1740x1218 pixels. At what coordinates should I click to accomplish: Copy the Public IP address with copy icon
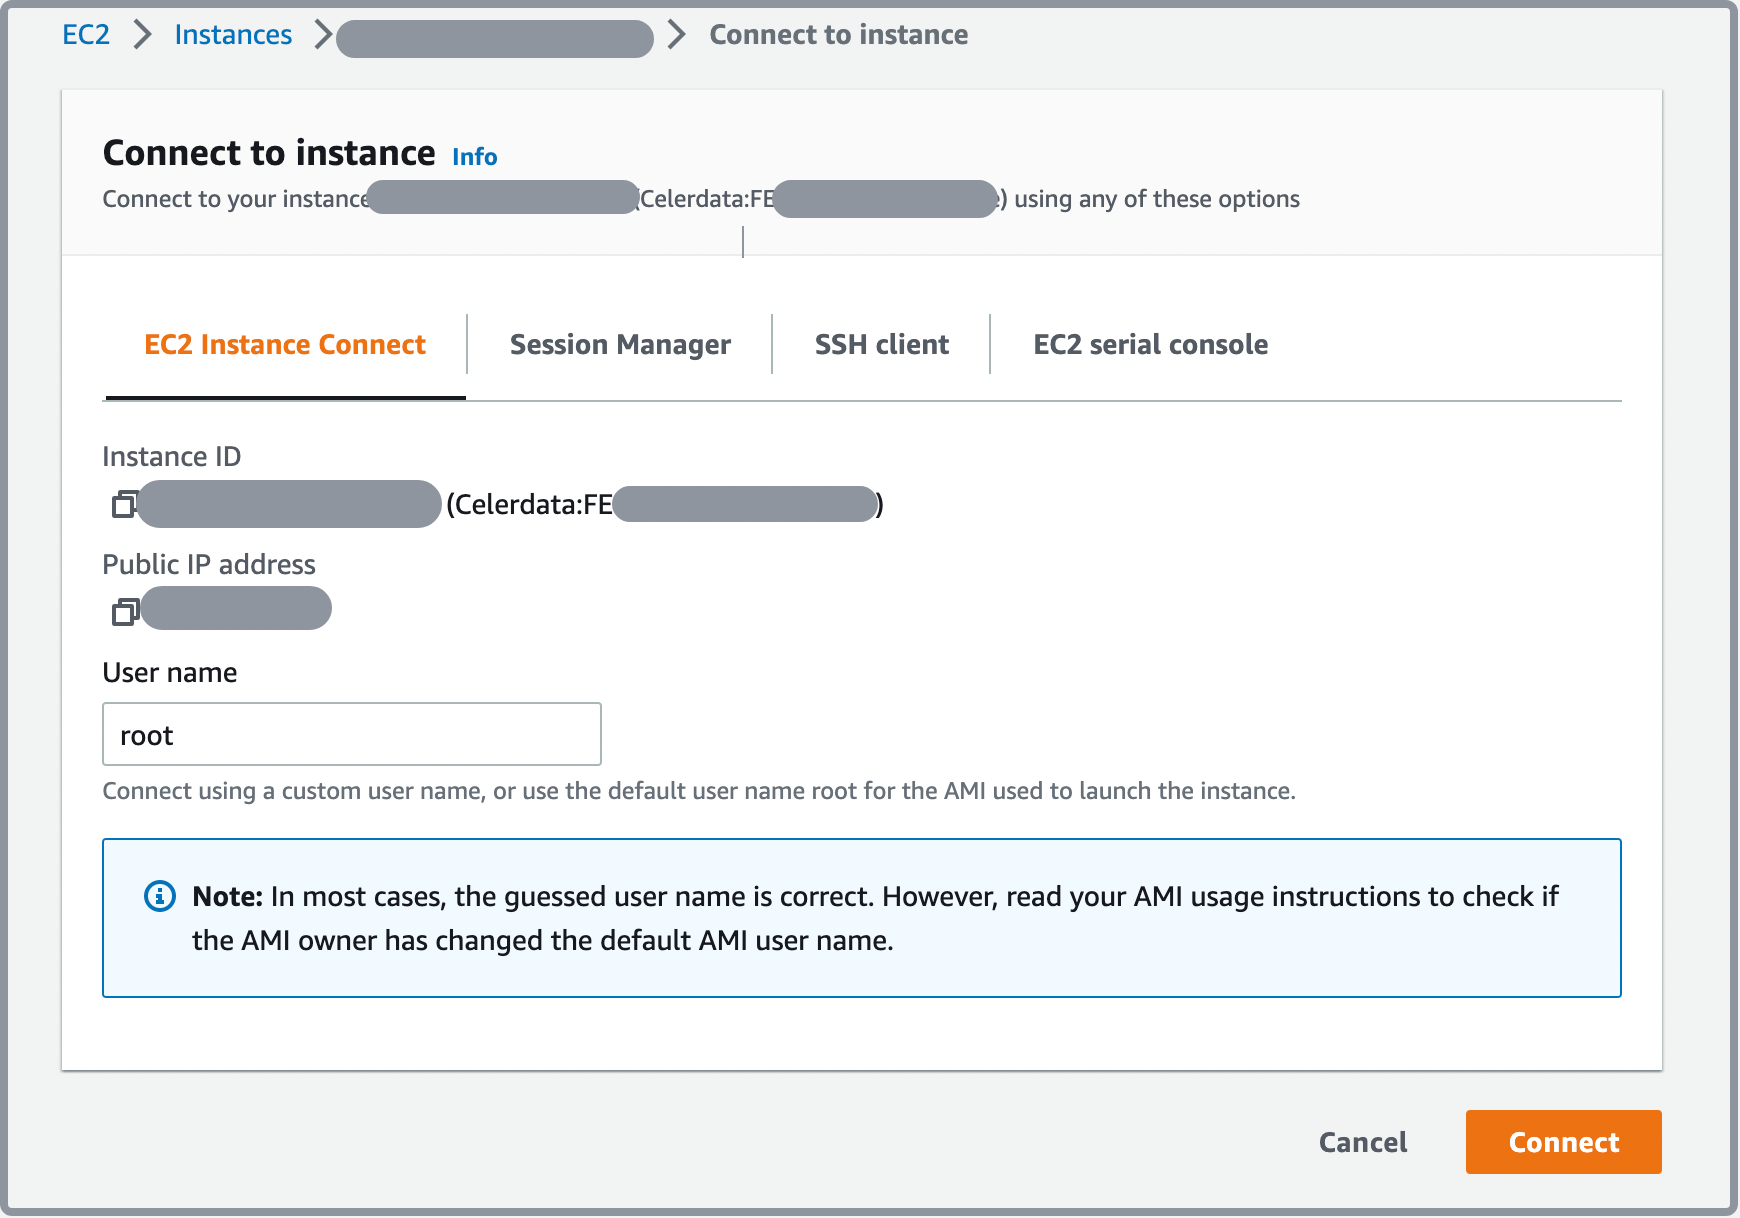coord(124,611)
